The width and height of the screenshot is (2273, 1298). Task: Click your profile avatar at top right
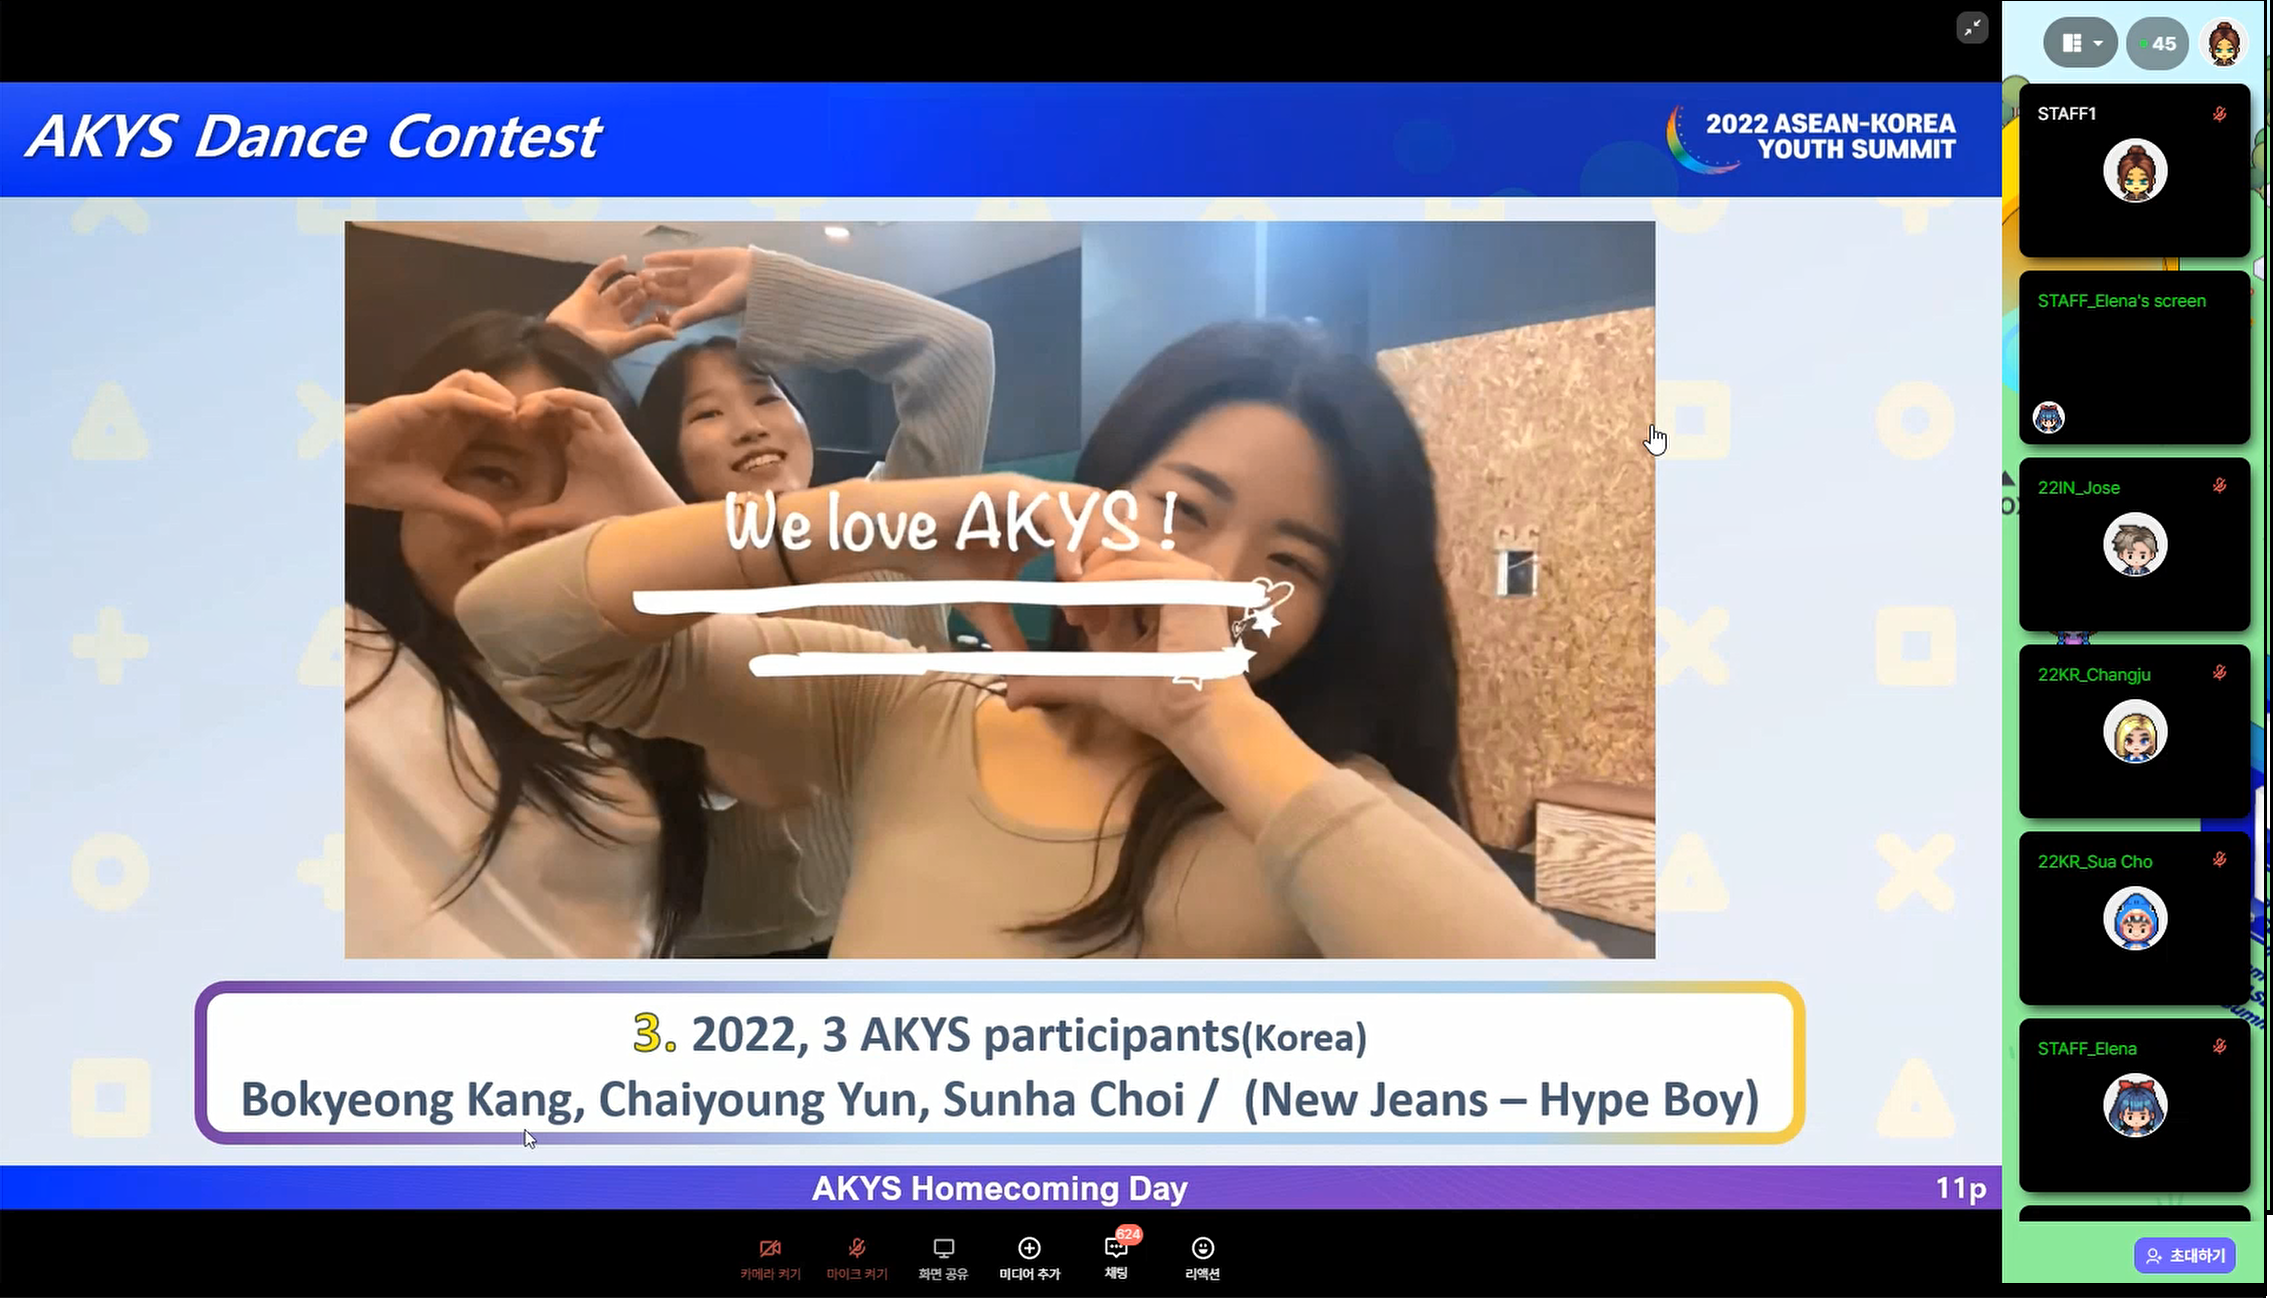pos(2223,43)
